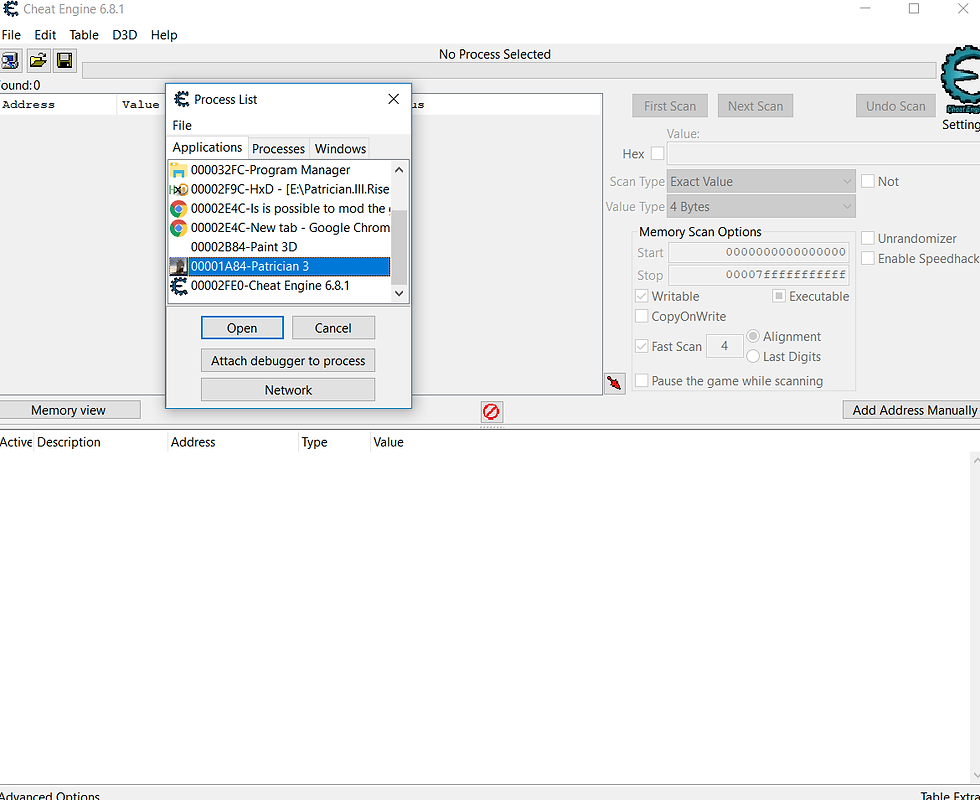
Task: Click the open file folder icon
Action: coord(38,61)
